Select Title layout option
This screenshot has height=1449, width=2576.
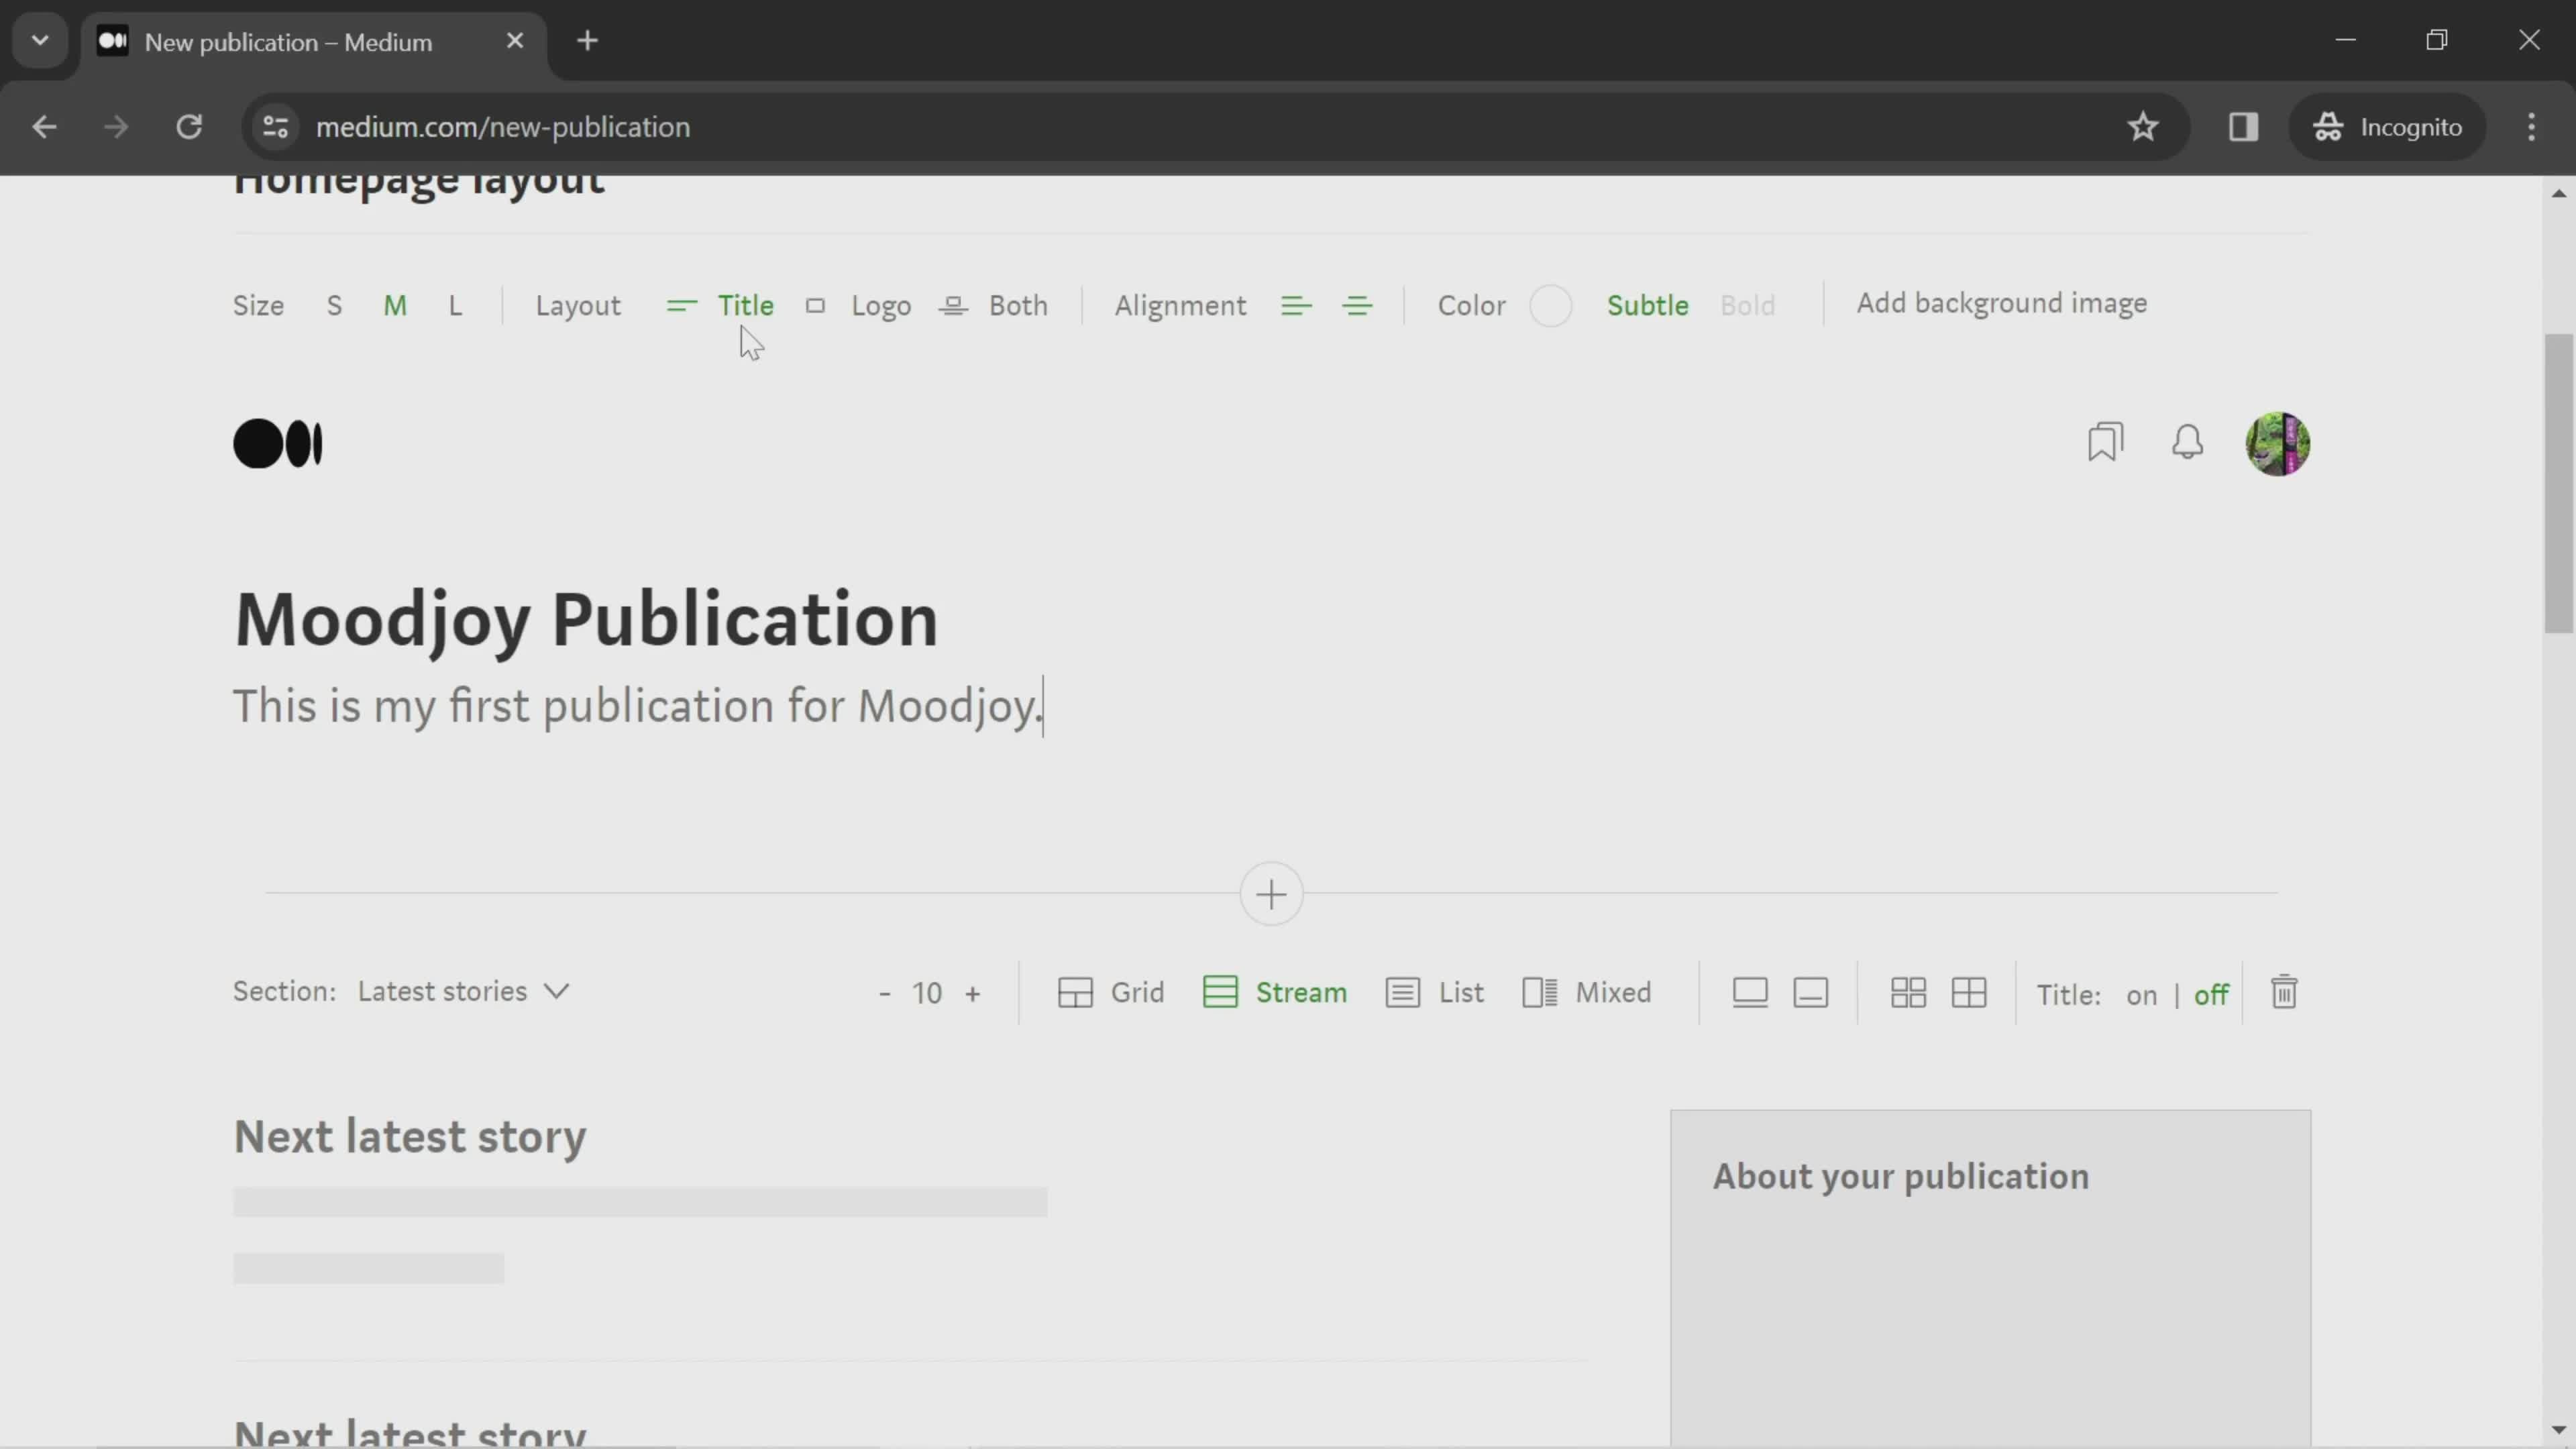click(745, 305)
